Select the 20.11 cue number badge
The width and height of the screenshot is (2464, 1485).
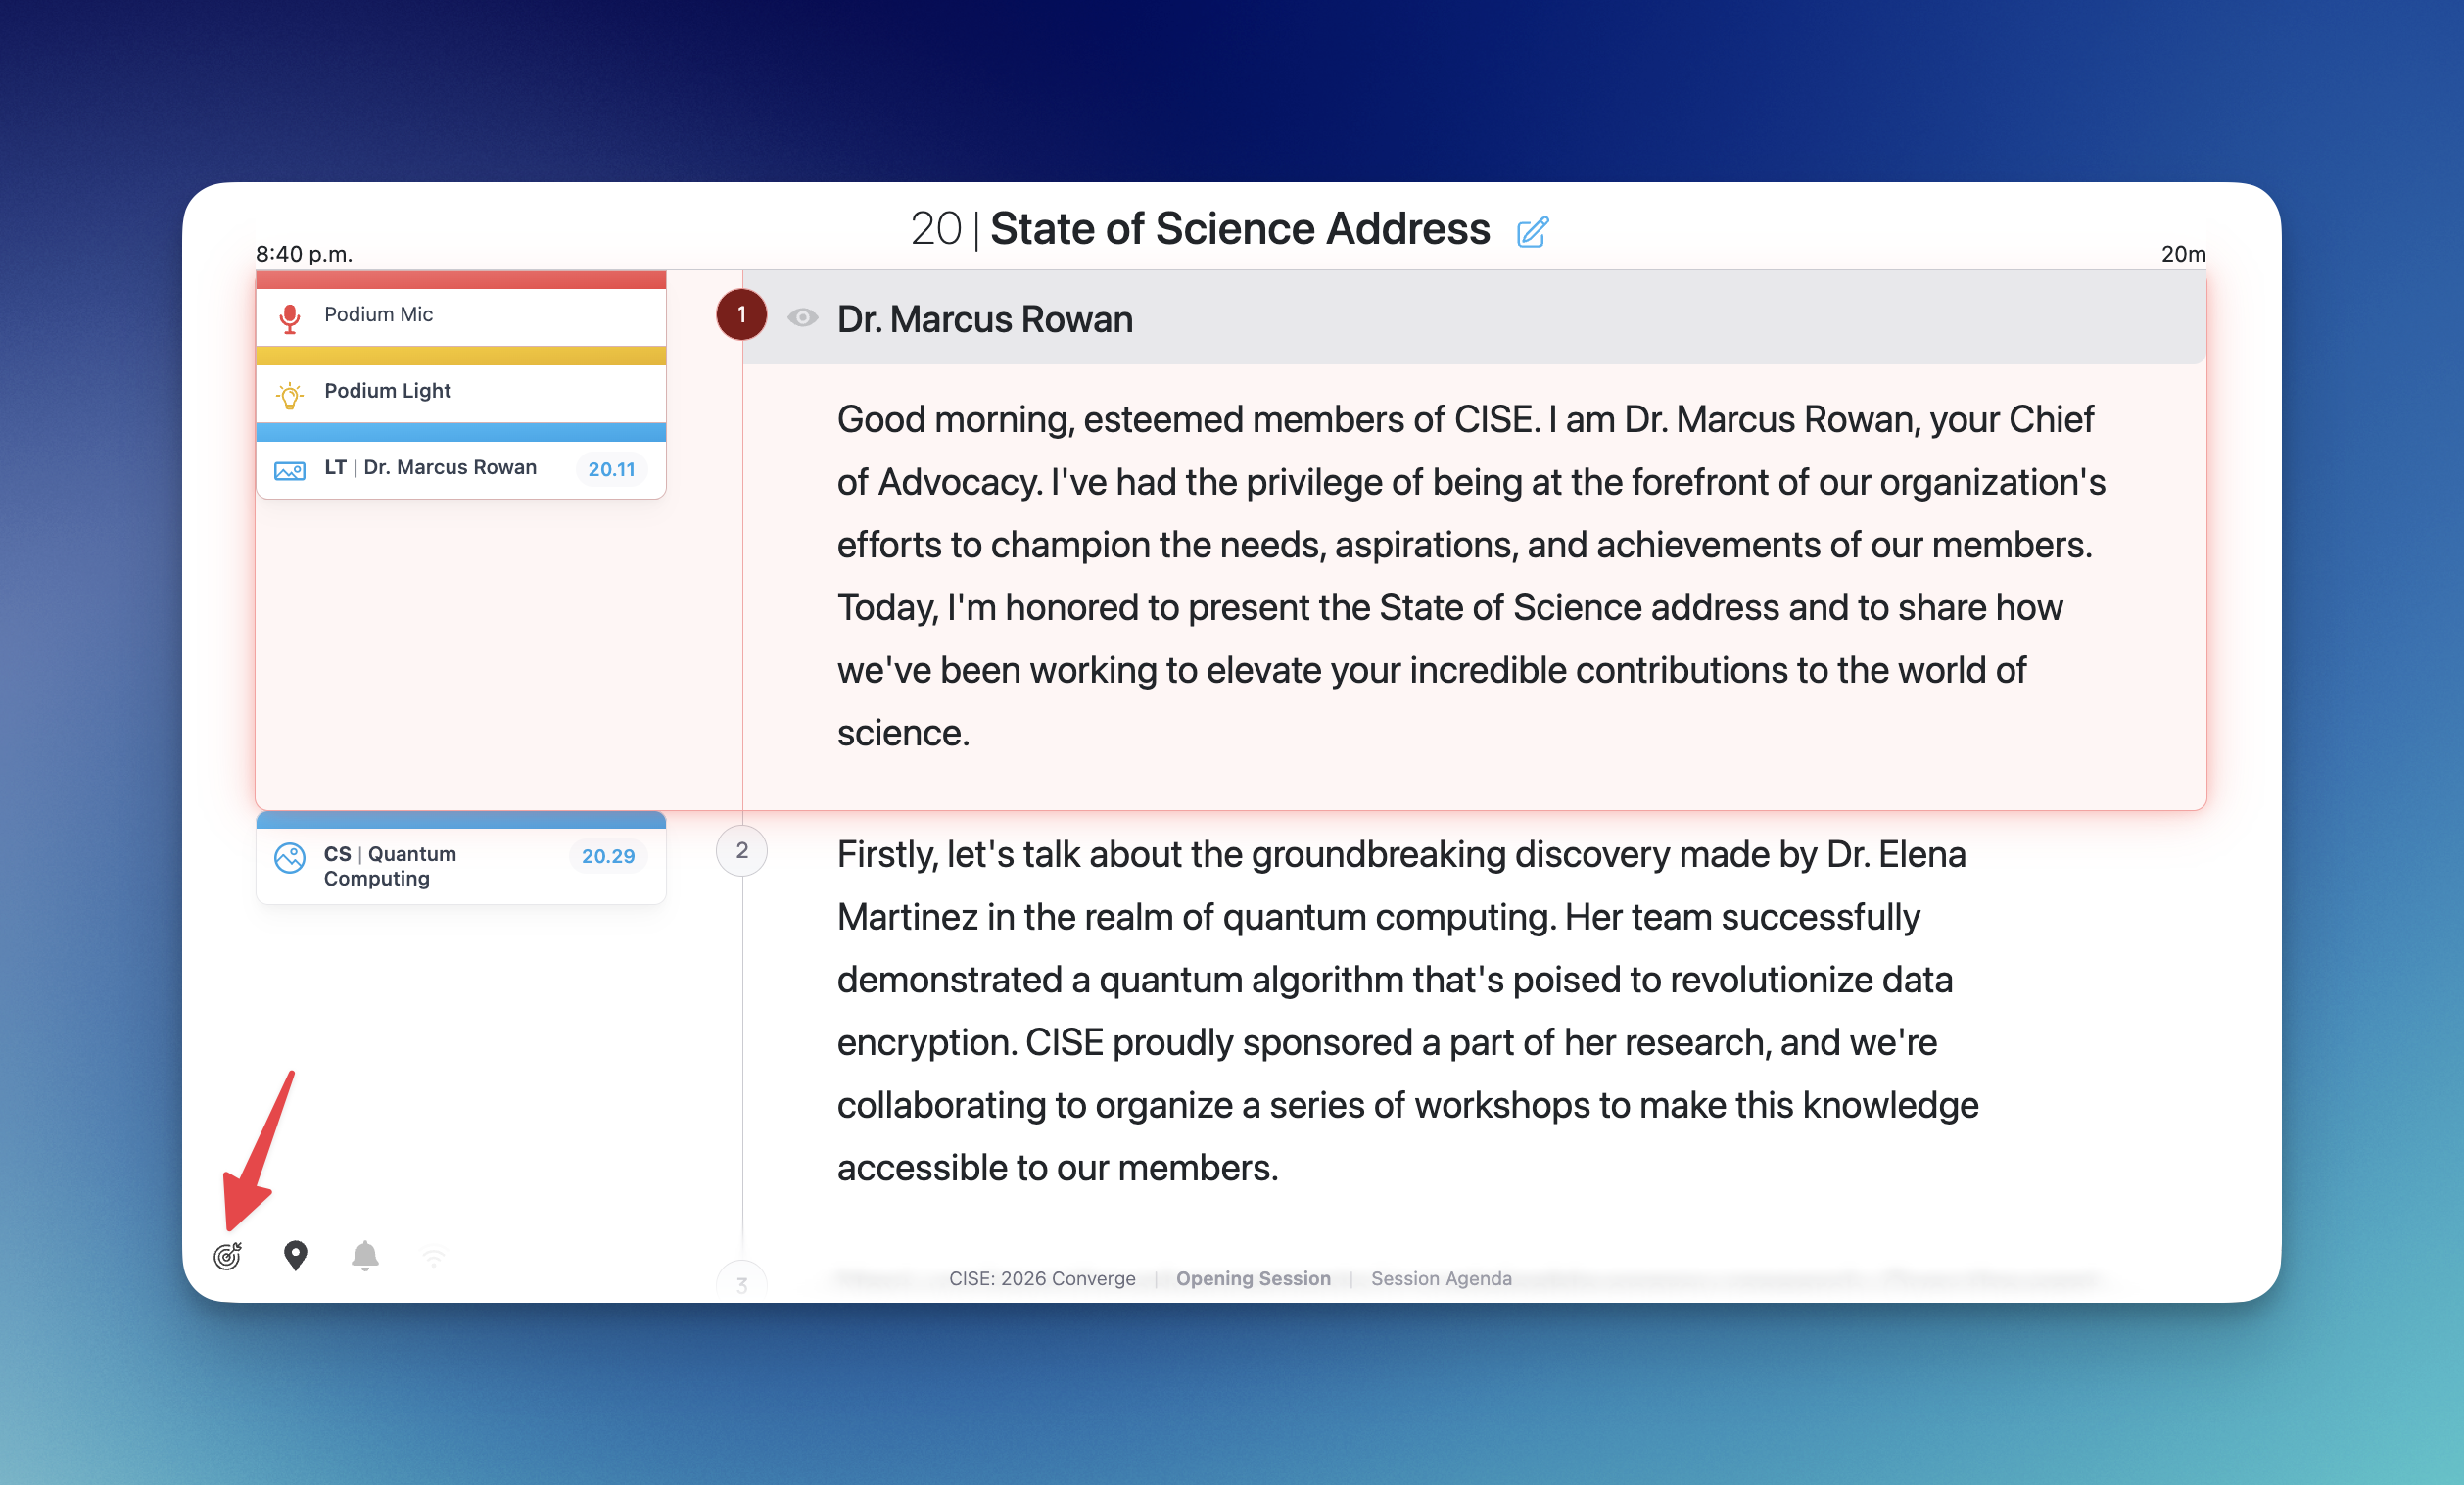[x=611, y=469]
